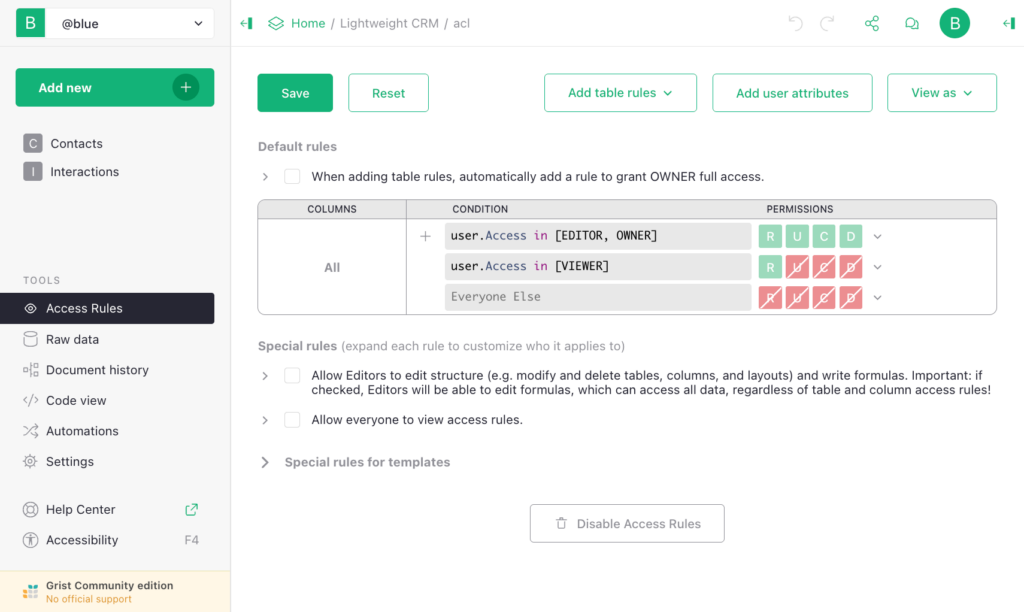Toggle Update permission for EDITOR, OWNER rule
The height and width of the screenshot is (612, 1024).
pyautogui.click(x=797, y=236)
